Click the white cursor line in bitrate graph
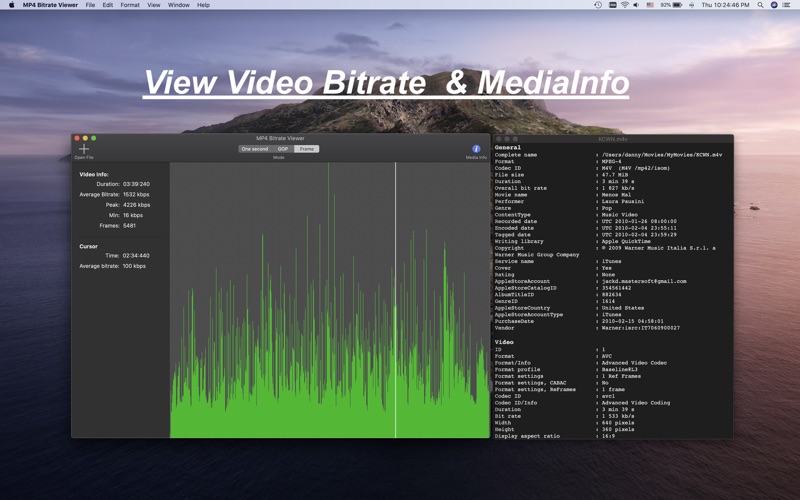The image size is (800, 500). pyautogui.click(x=395, y=300)
